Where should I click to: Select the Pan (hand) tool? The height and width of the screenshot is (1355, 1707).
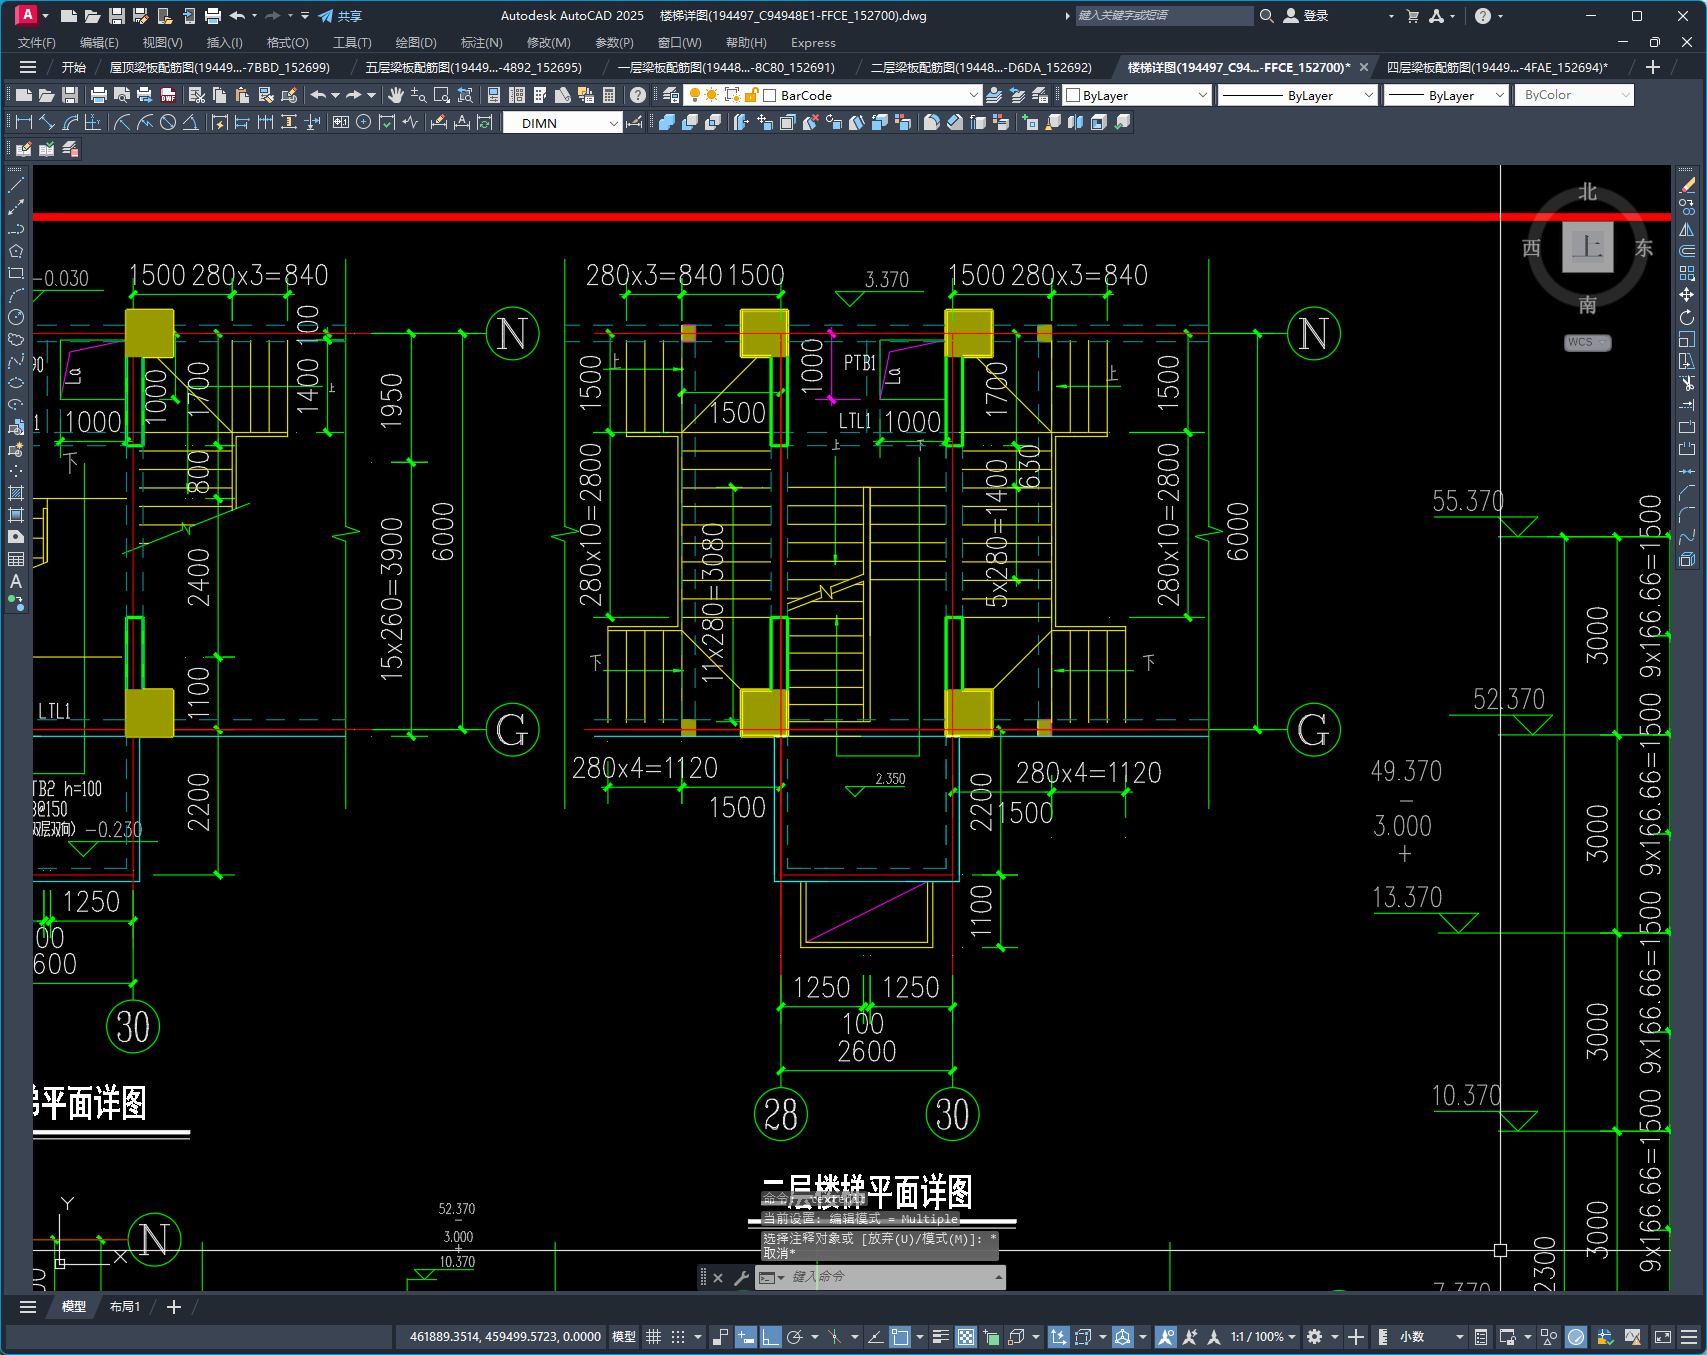(x=396, y=95)
